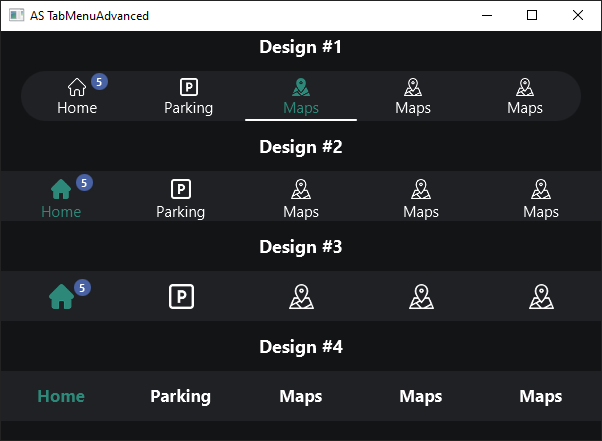Screen dimensions: 602x441
Task: Click the Home icon in Design #1
Action: (76, 88)
